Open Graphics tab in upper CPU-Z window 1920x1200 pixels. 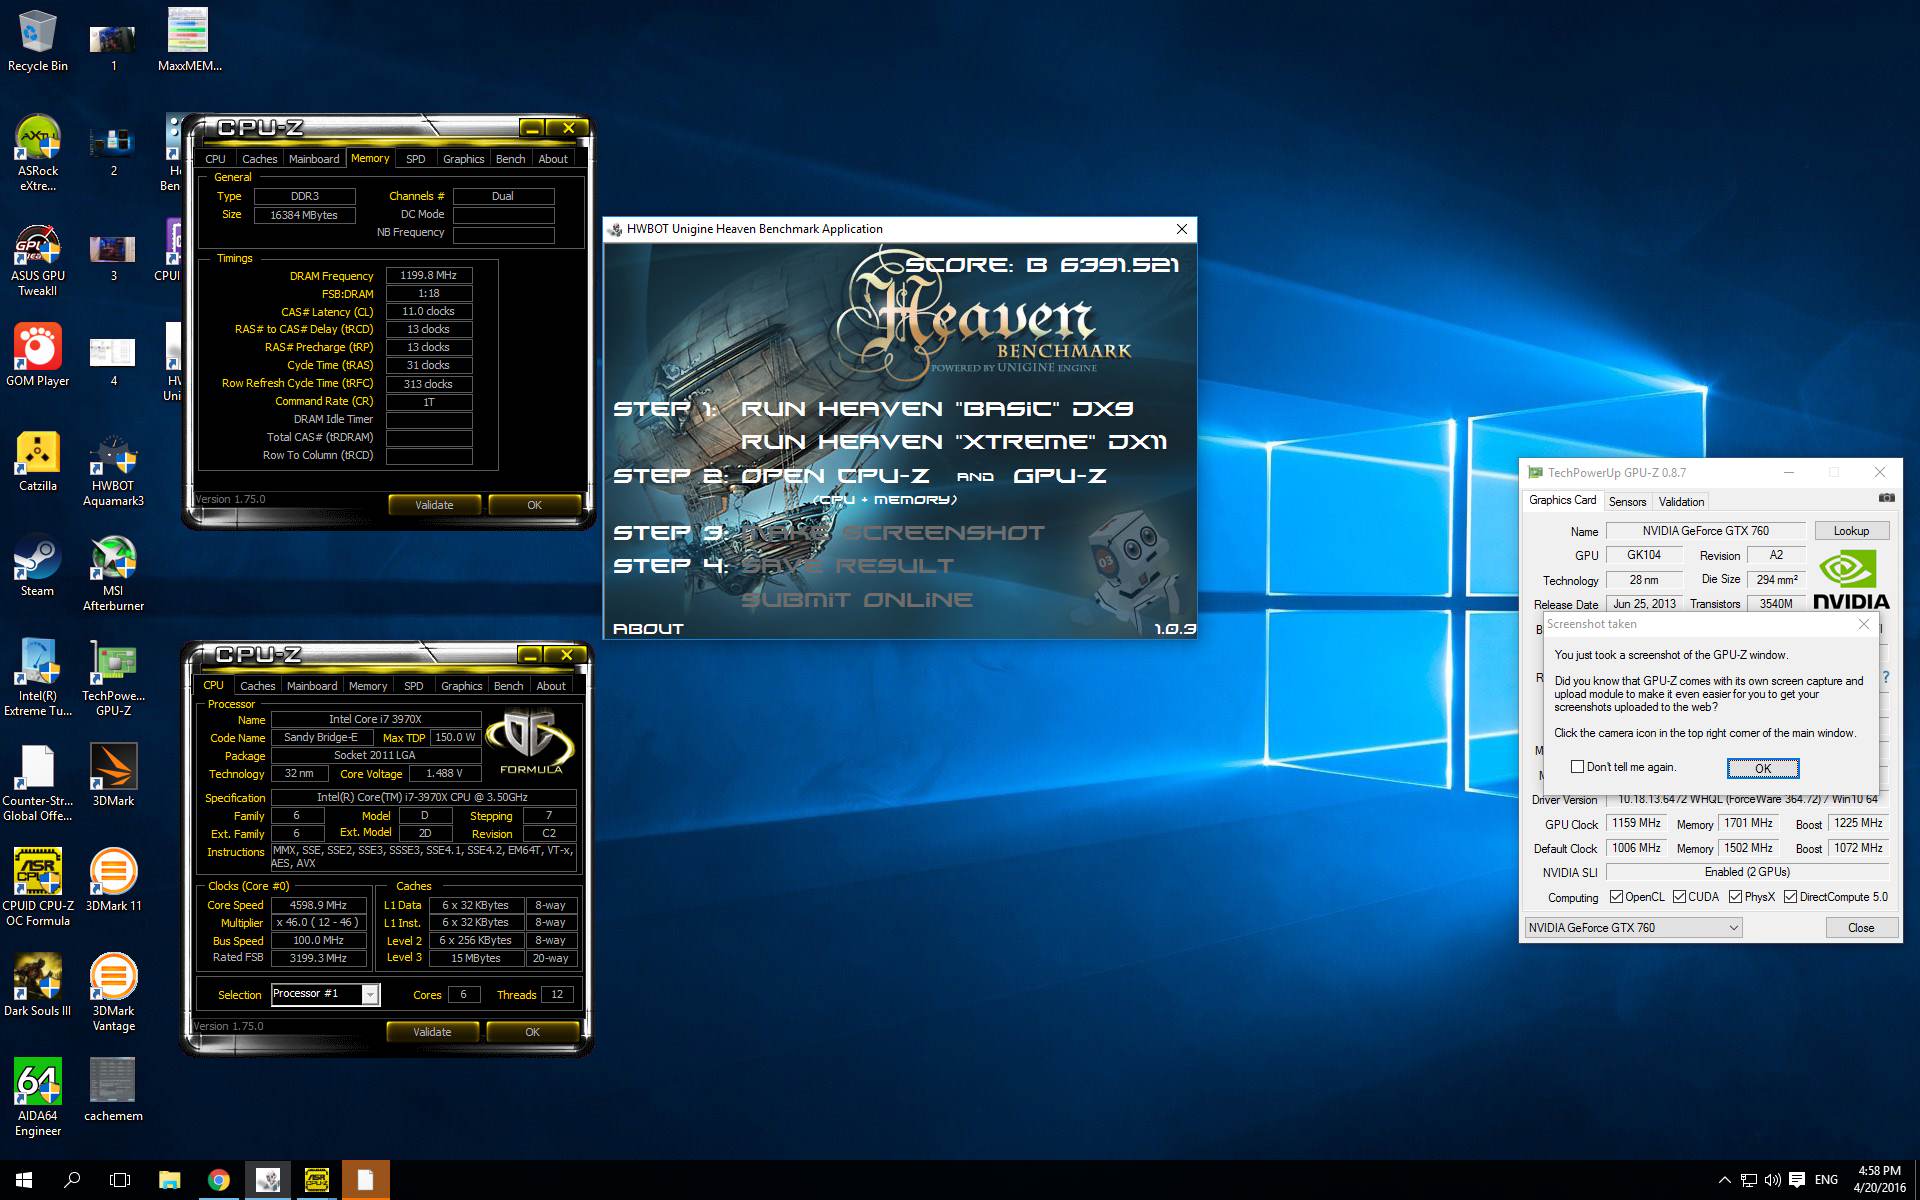[x=463, y=159]
